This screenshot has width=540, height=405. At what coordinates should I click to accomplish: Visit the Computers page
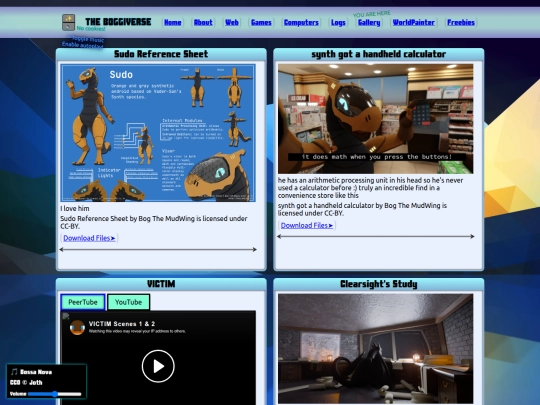coord(301,22)
